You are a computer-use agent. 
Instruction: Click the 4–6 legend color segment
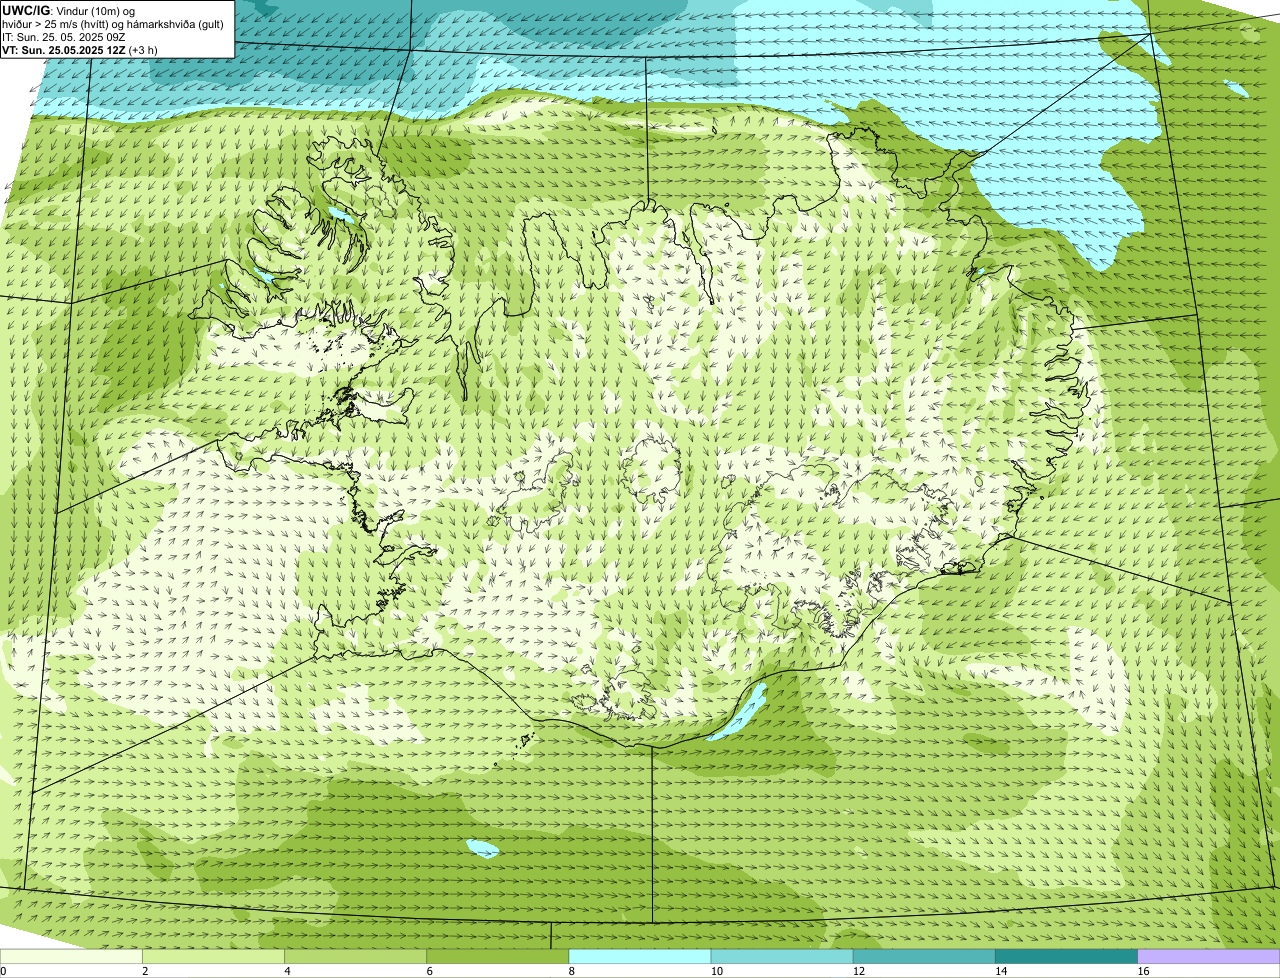(x=356, y=956)
